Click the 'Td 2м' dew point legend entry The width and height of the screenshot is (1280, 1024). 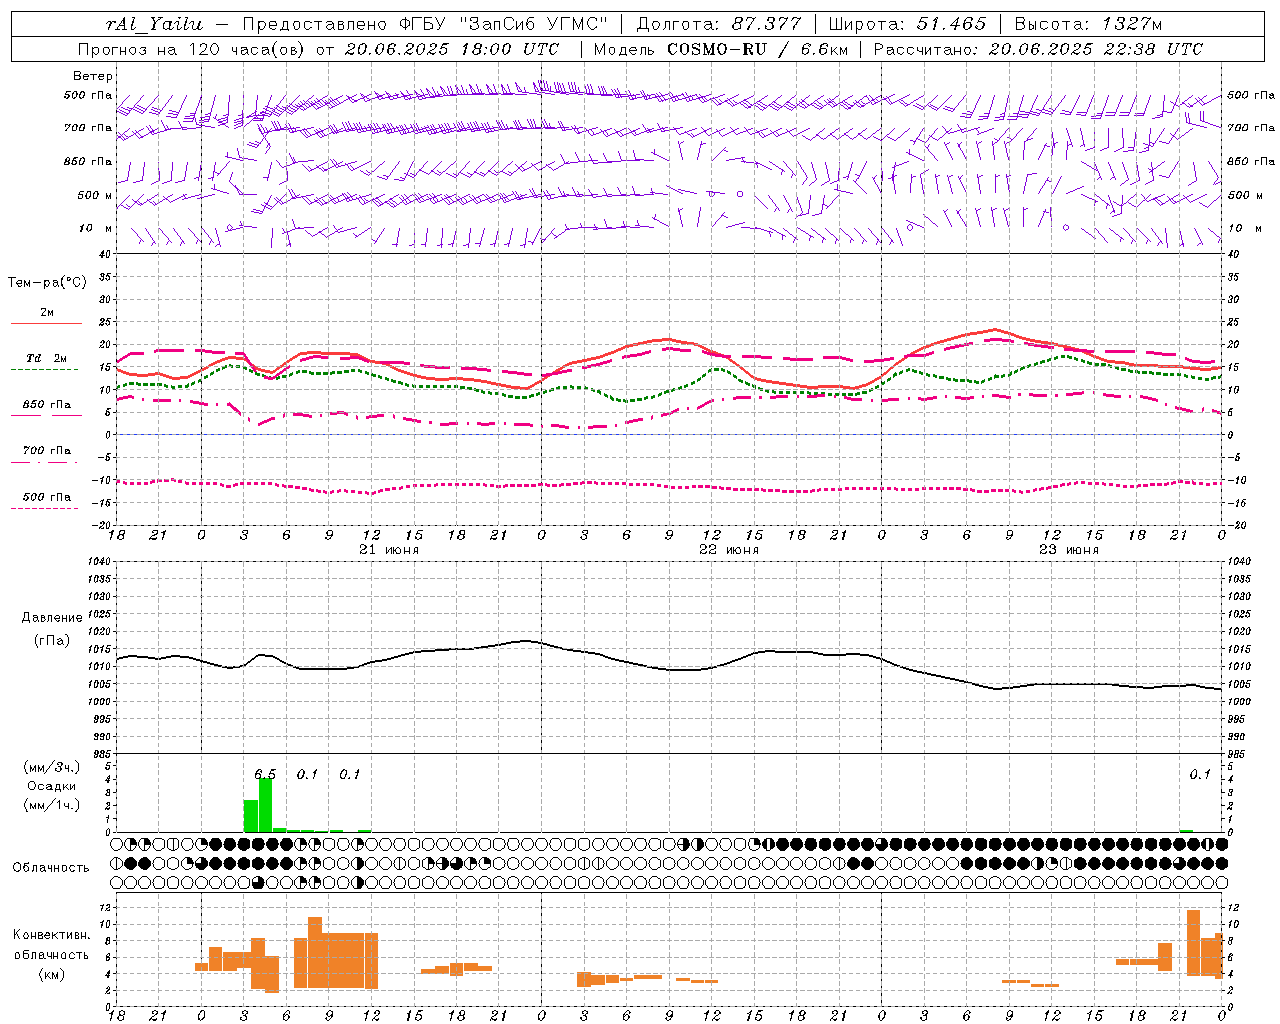click(x=47, y=358)
